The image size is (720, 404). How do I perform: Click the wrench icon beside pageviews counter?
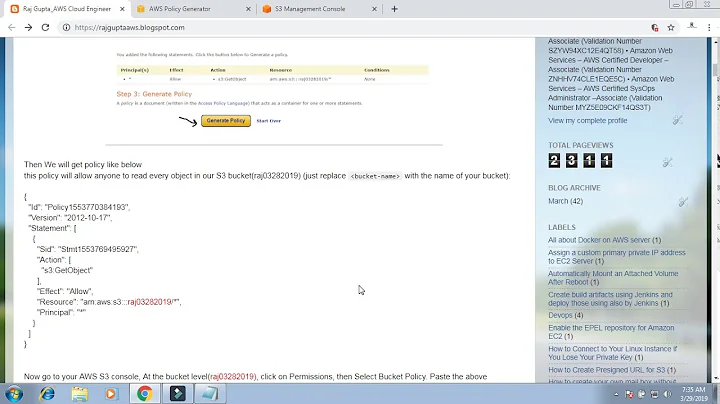click(667, 163)
